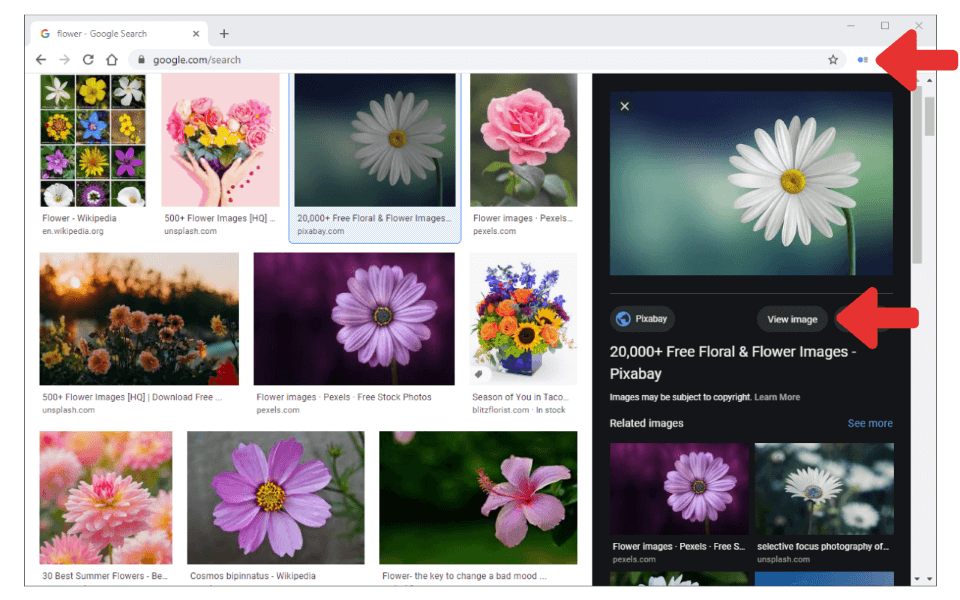Click '20,000+ Free Floral & Flower Images - Pixabay' title
Screen dimensions: 960x600
click(x=733, y=362)
